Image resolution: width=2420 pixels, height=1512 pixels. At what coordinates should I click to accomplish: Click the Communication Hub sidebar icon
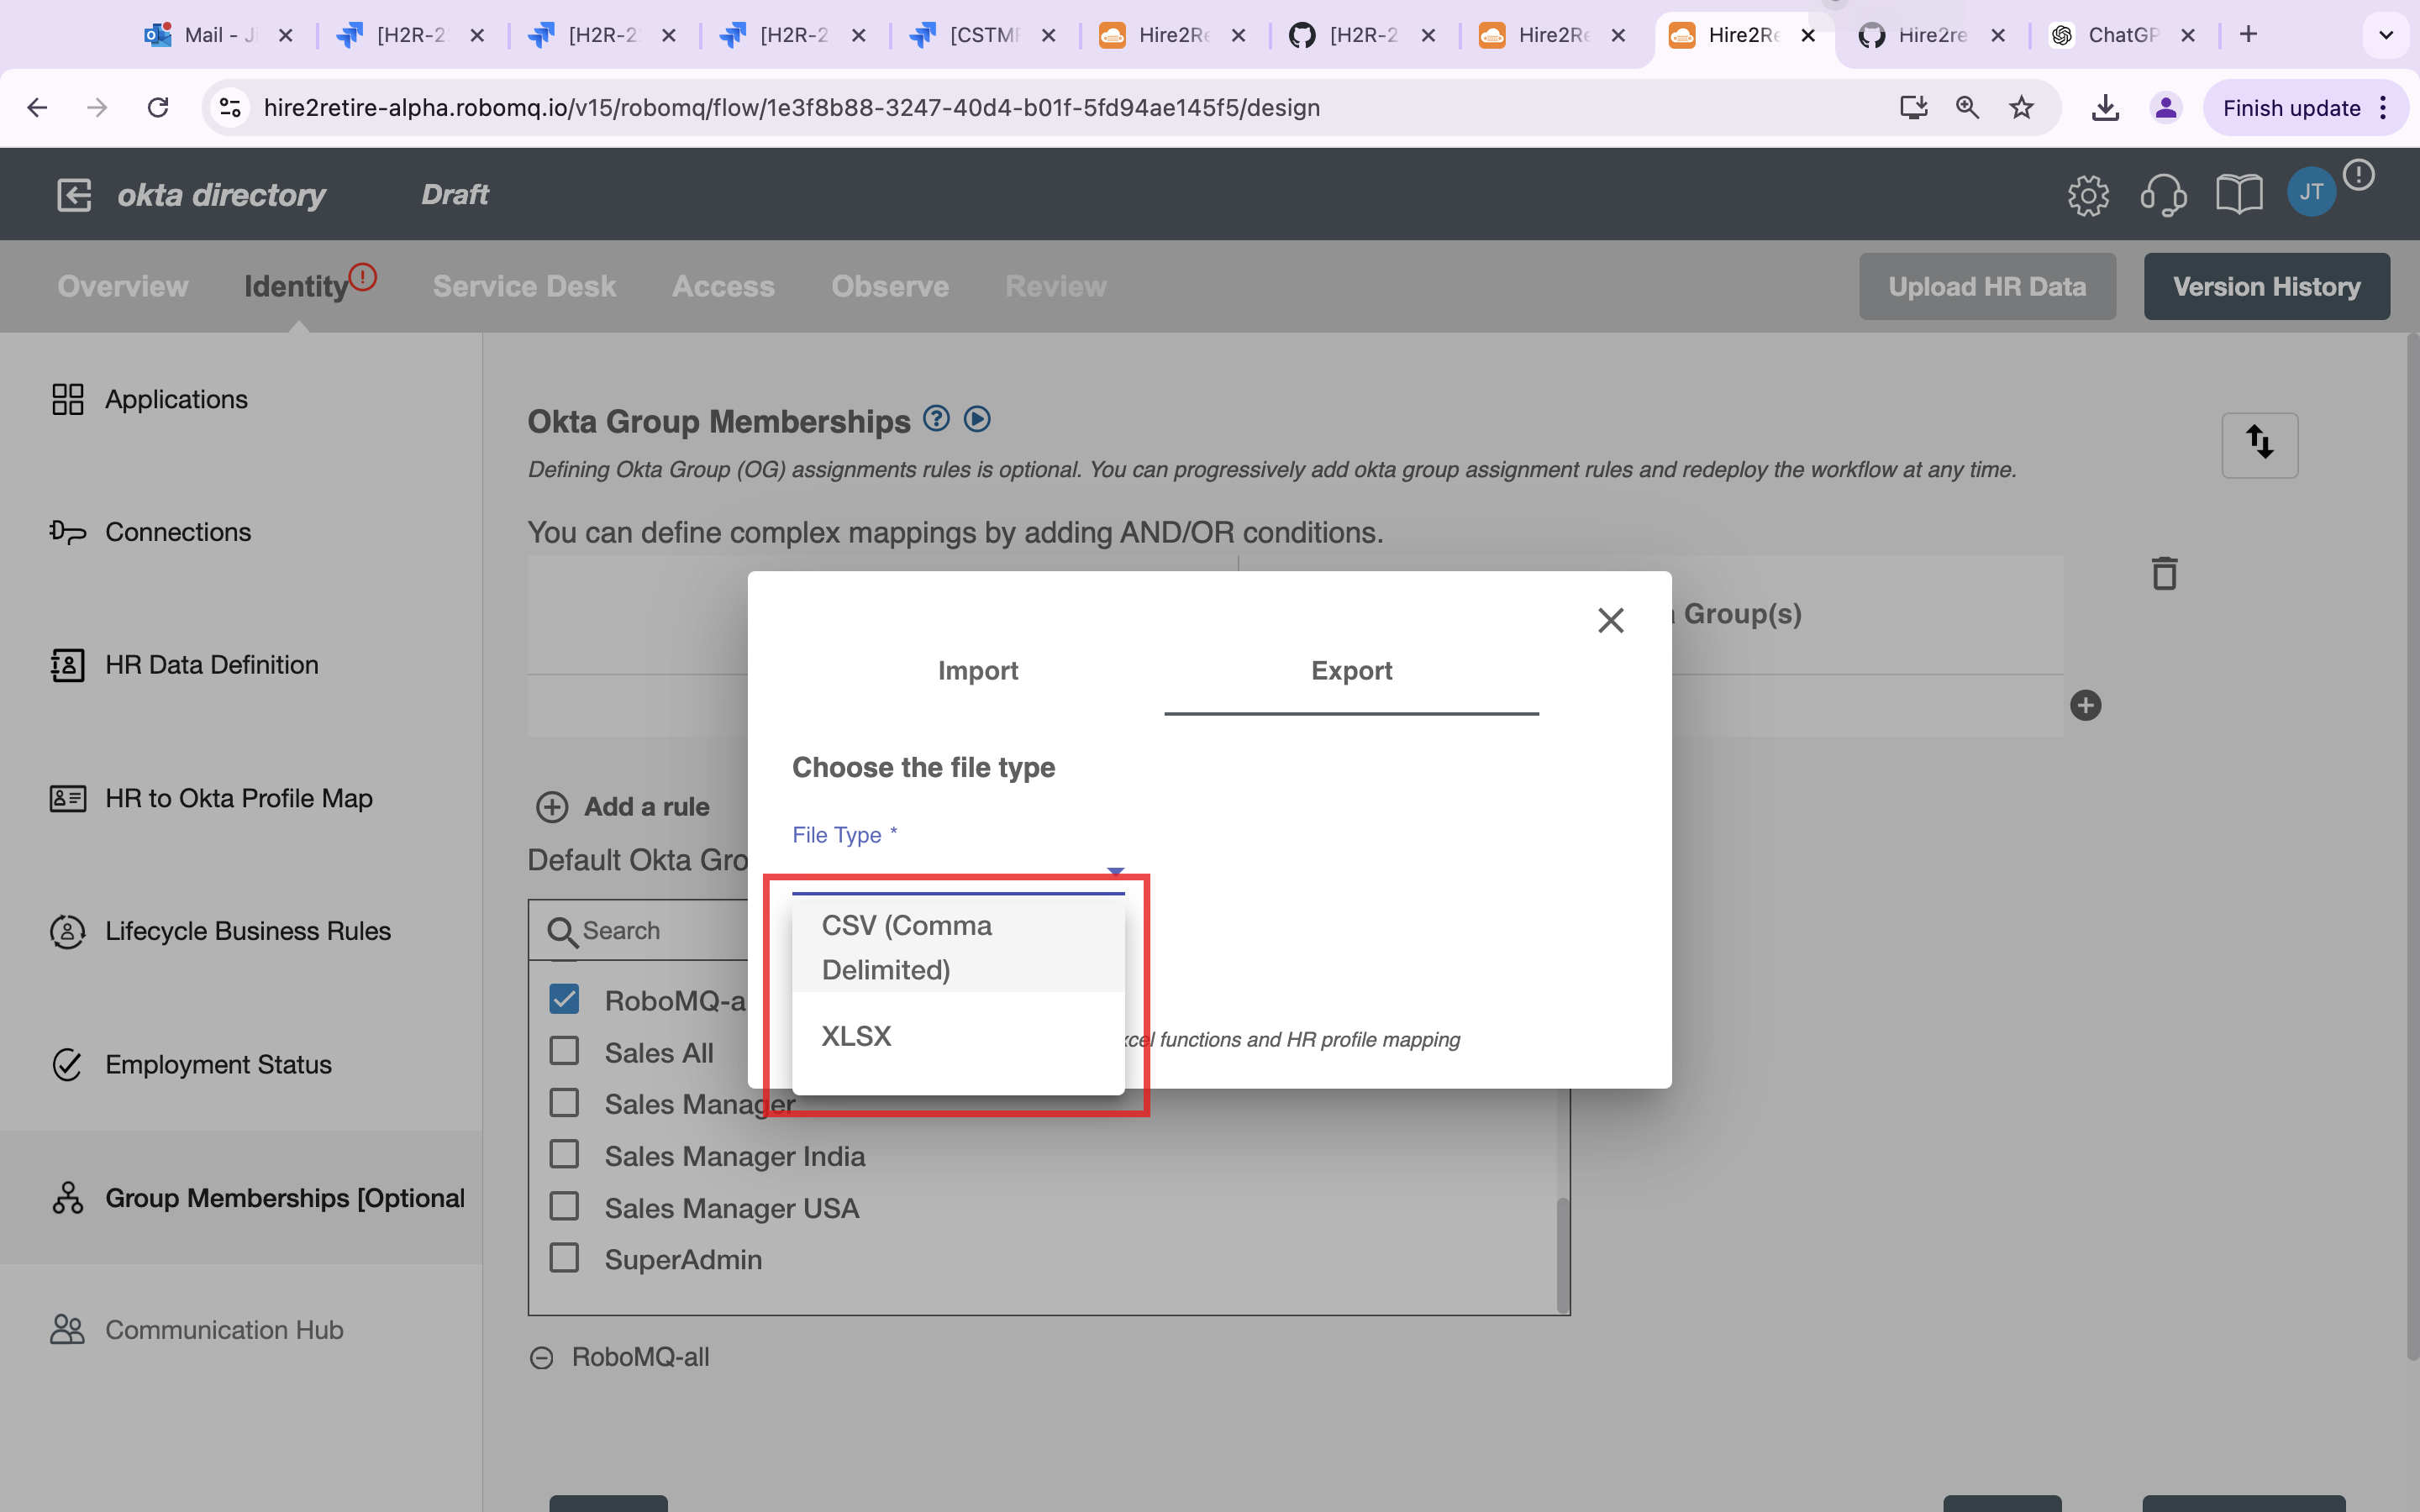click(x=66, y=1329)
